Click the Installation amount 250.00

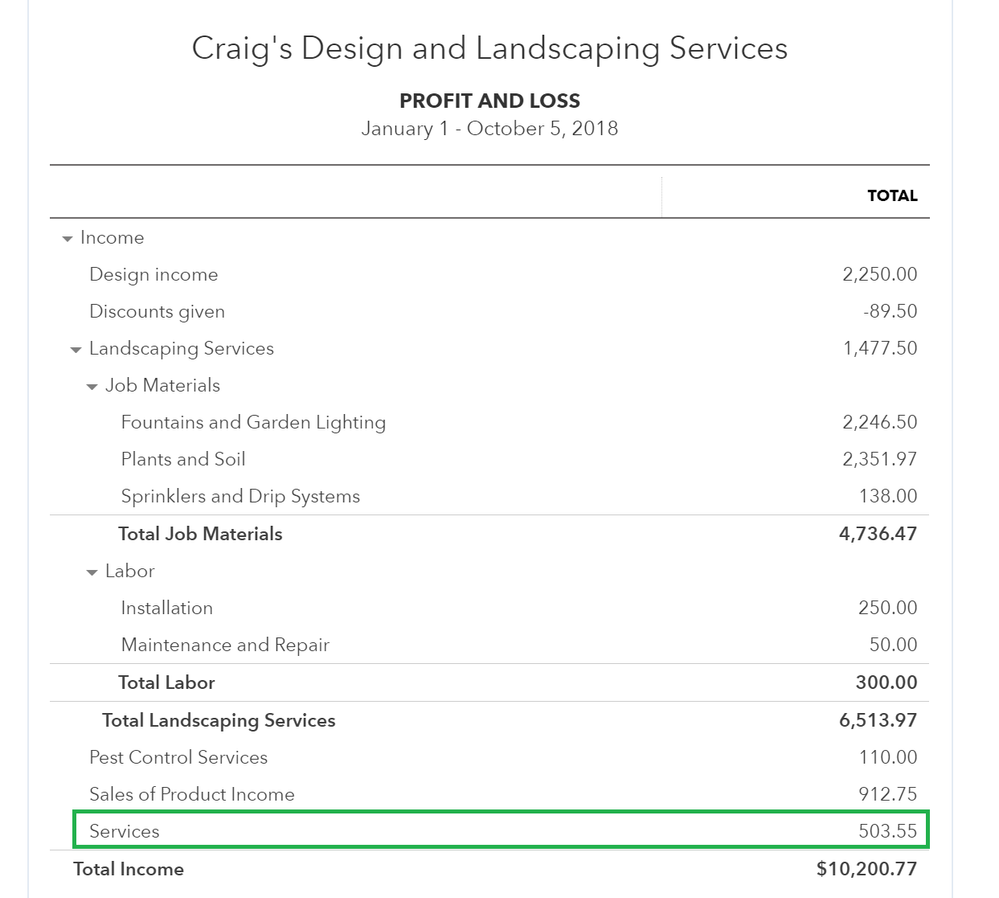click(x=887, y=608)
